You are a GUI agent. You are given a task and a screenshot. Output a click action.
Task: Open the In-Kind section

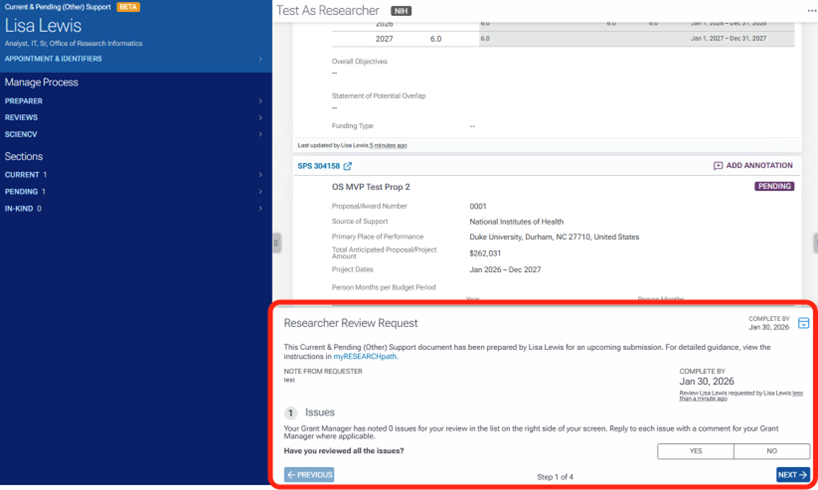pos(134,208)
